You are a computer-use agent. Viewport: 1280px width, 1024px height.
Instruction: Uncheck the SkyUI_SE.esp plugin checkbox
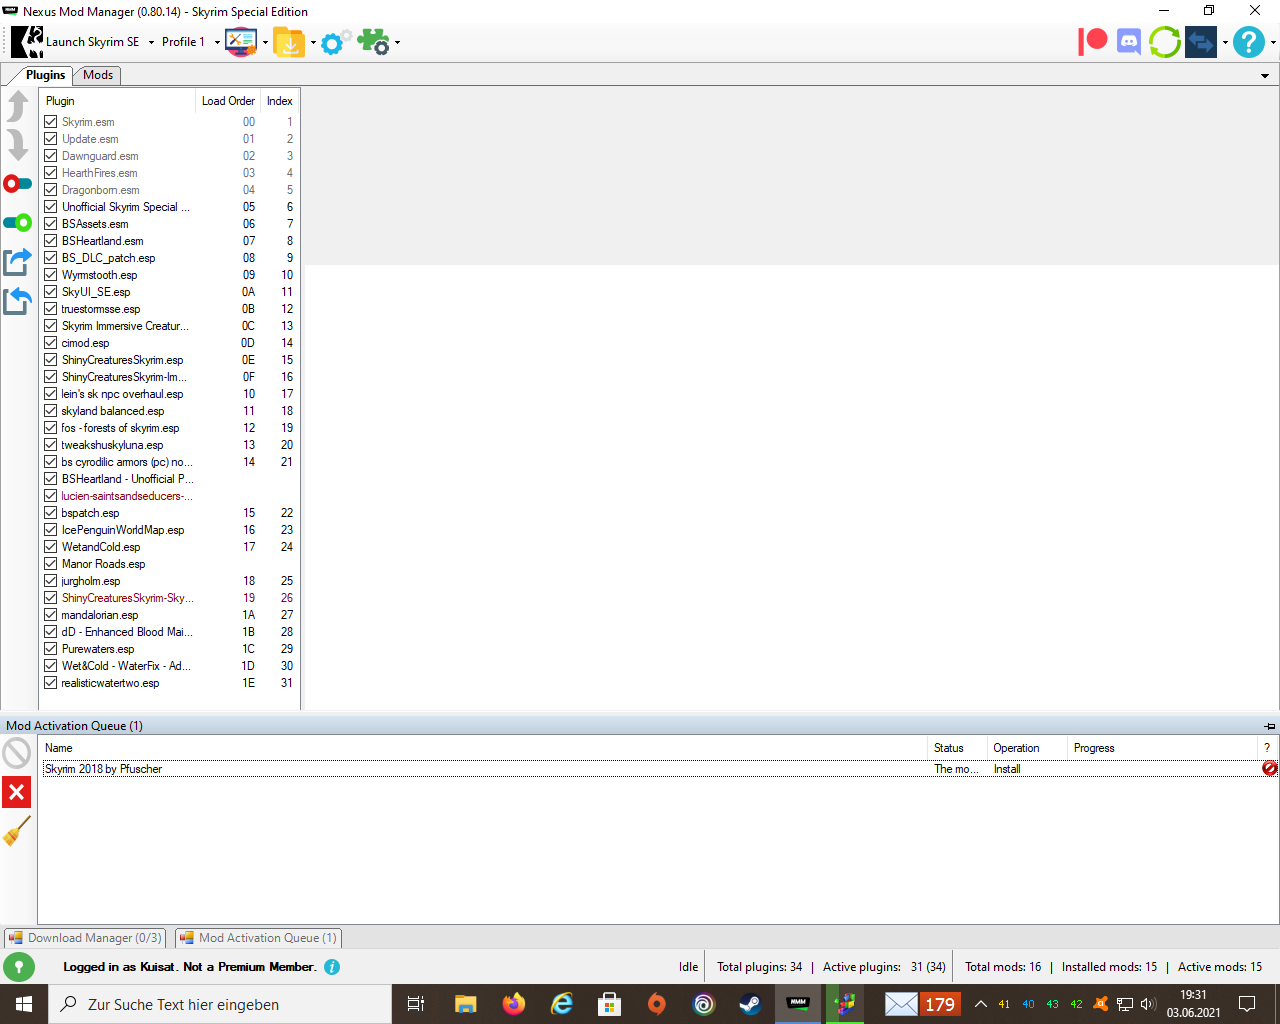pyautogui.click(x=51, y=292)
